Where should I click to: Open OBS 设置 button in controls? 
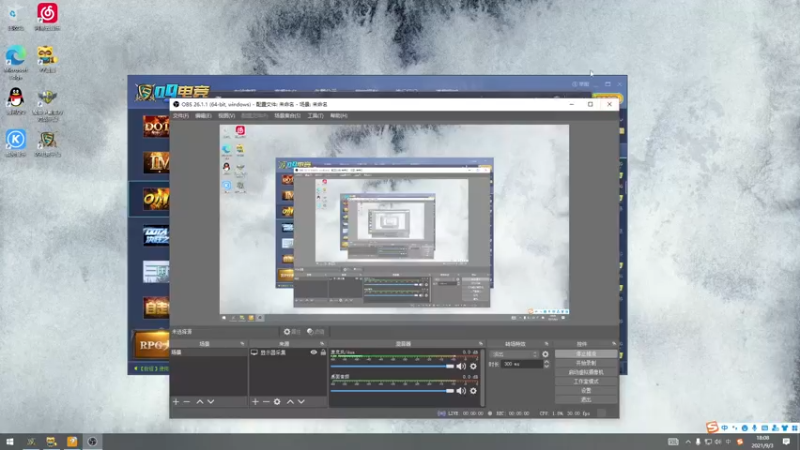pos(586,390)
